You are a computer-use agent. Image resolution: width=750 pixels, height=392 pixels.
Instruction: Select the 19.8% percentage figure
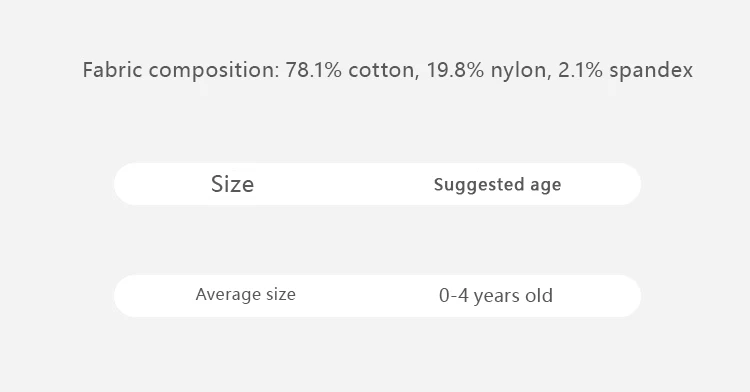tap(455, 70)
